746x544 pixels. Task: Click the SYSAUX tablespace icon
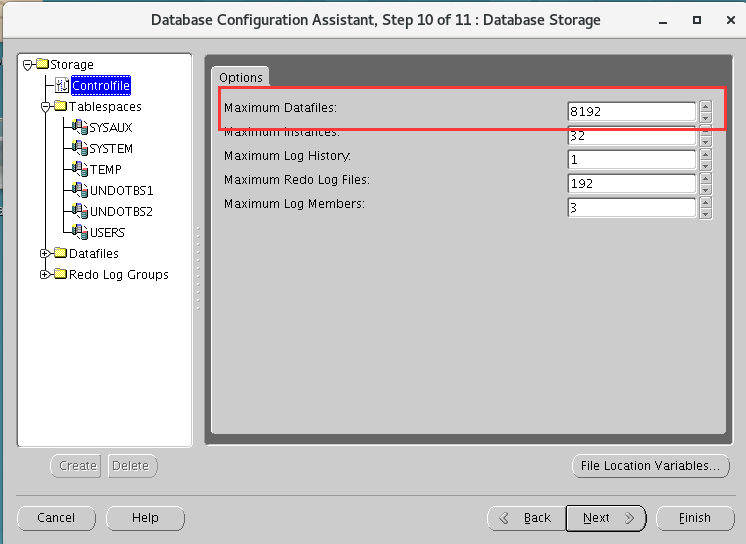tap(80, 128)
